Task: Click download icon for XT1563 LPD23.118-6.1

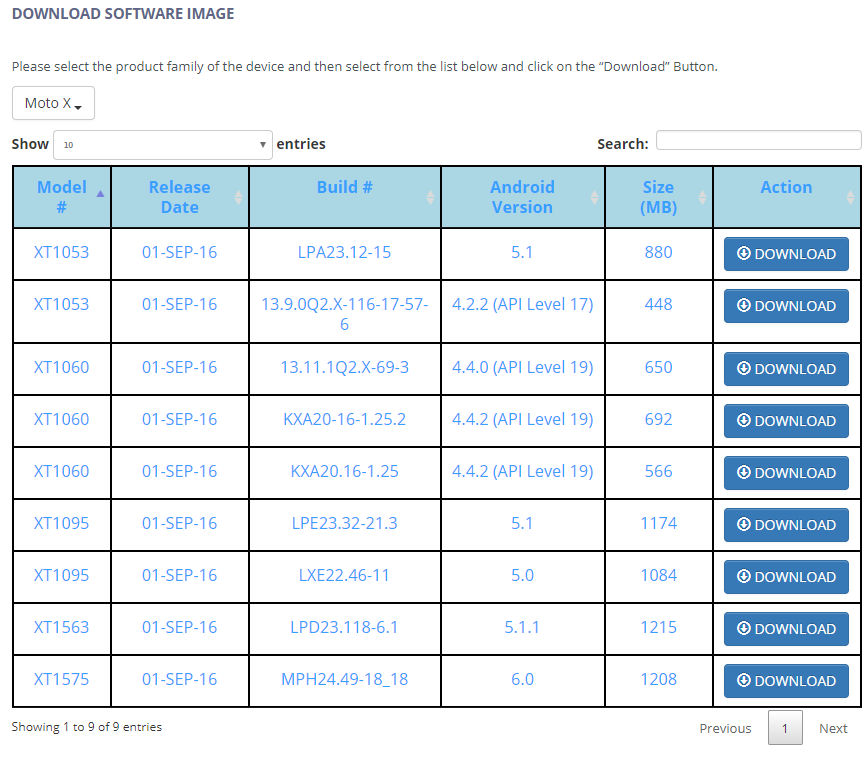Action: tap(743, 628)
